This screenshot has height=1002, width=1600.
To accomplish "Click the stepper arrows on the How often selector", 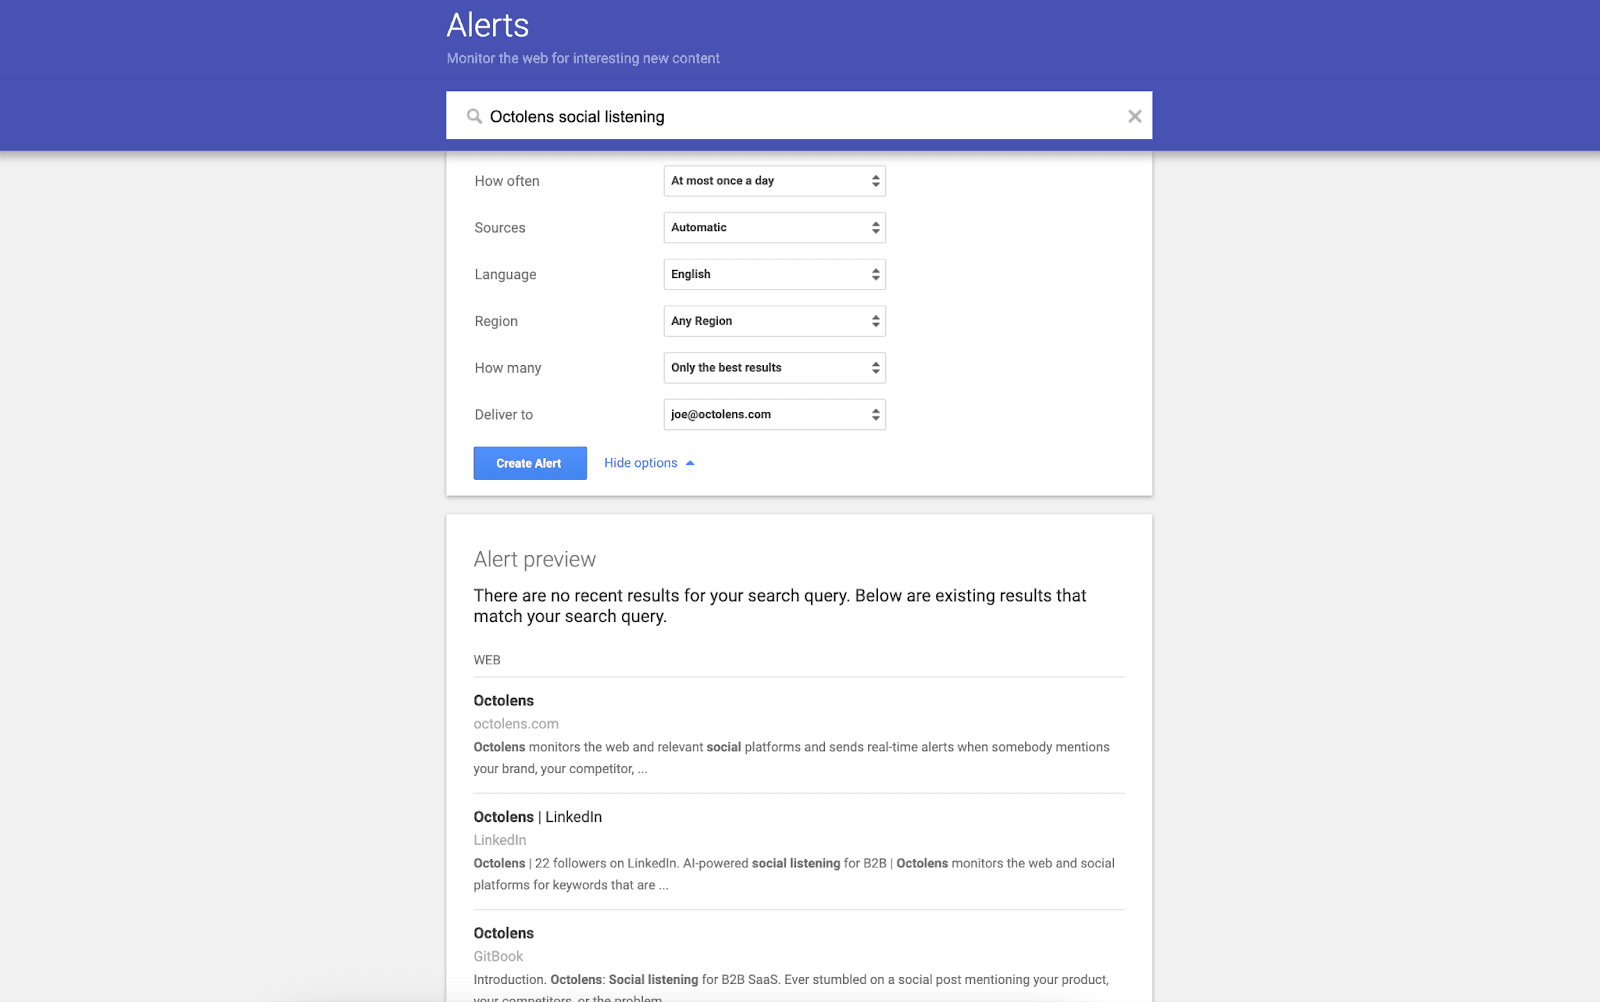I will coord(875,180).
